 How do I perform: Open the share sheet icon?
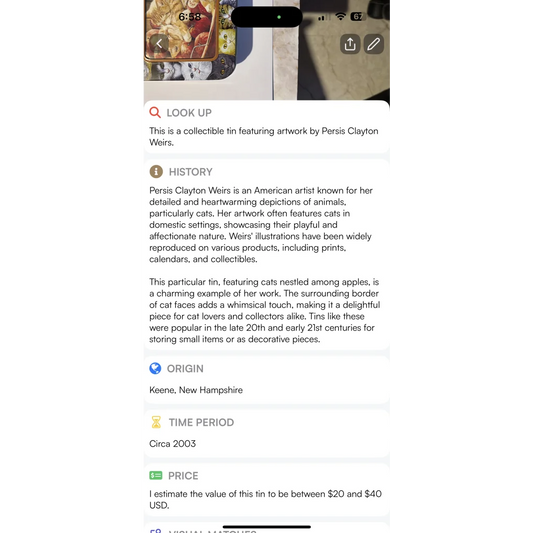350,44
